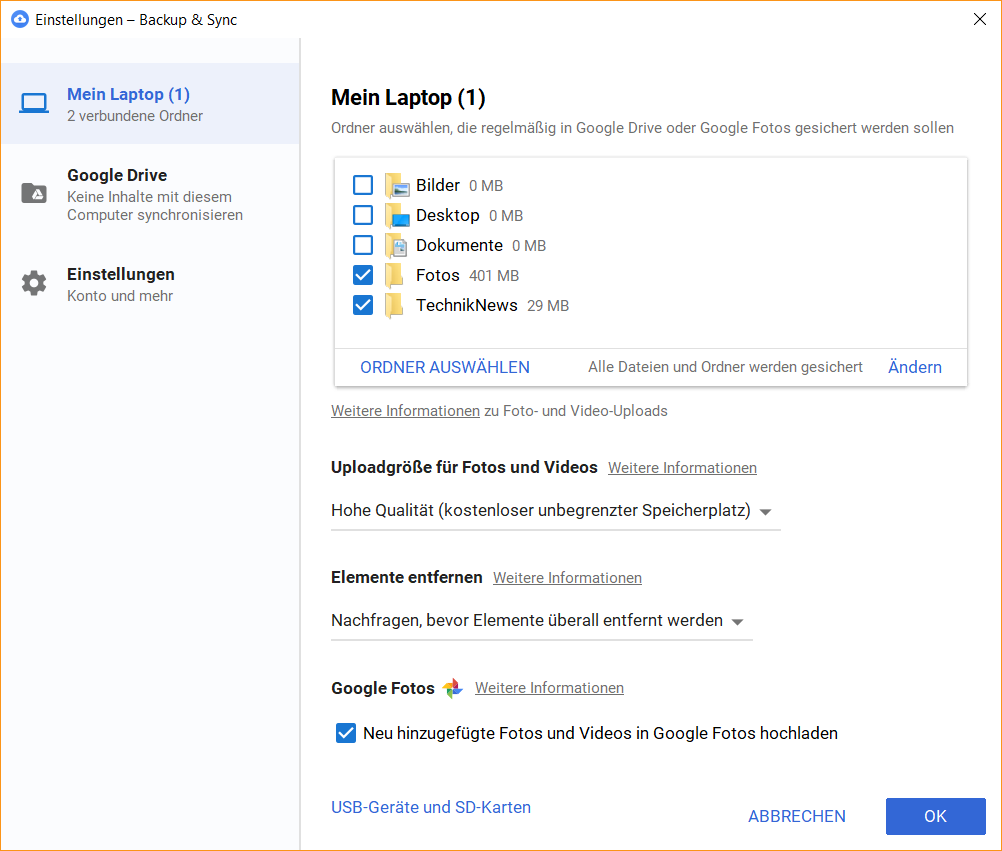Viewport: 1002px width, 851px height.
Task: Click the Dokumente folder icon
Action: pyautogui.click(x=396, y=245)
